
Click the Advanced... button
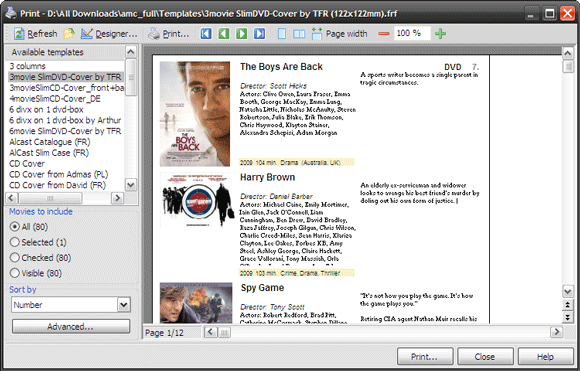coord(71,327)
